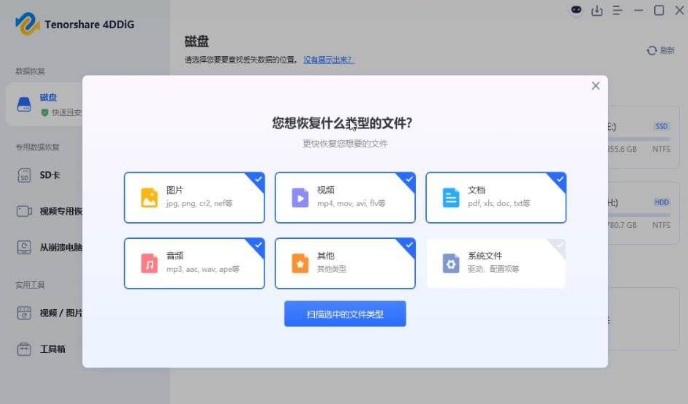Click the mp4, mov, avi, flv等 text
The image size is (688, 404).
pos(351,203)
